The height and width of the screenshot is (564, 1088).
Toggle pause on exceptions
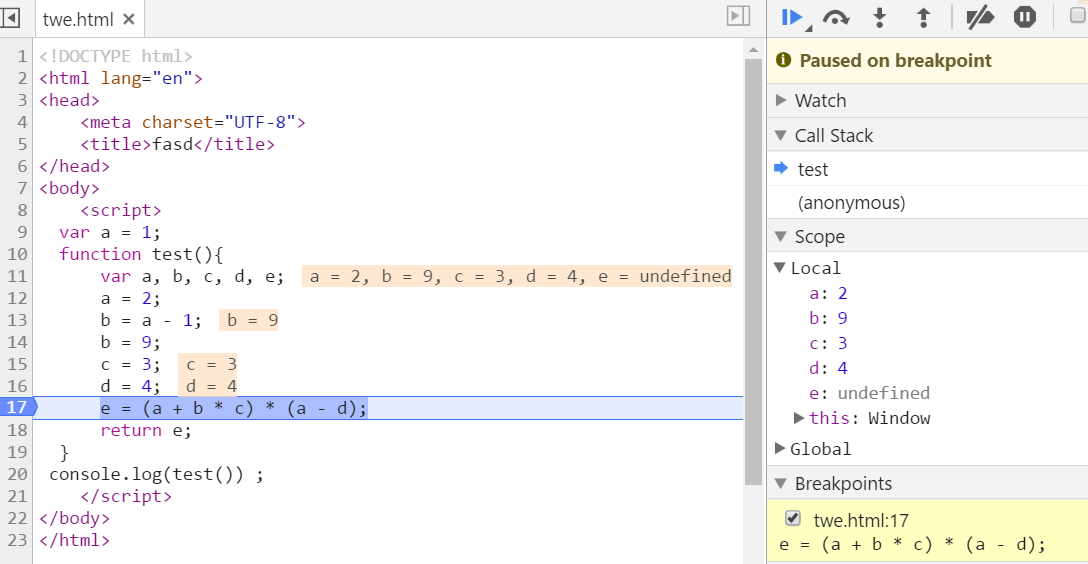point(1024,17)
